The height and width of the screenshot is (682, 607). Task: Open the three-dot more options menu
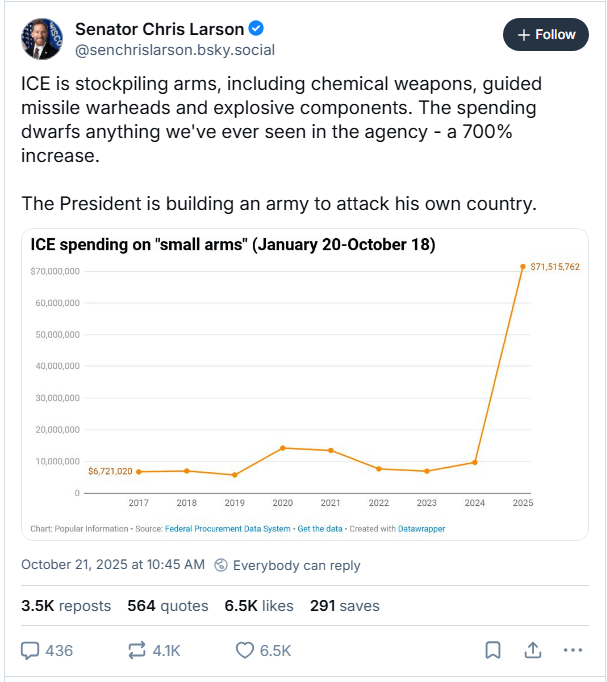[x=572, y=650]
